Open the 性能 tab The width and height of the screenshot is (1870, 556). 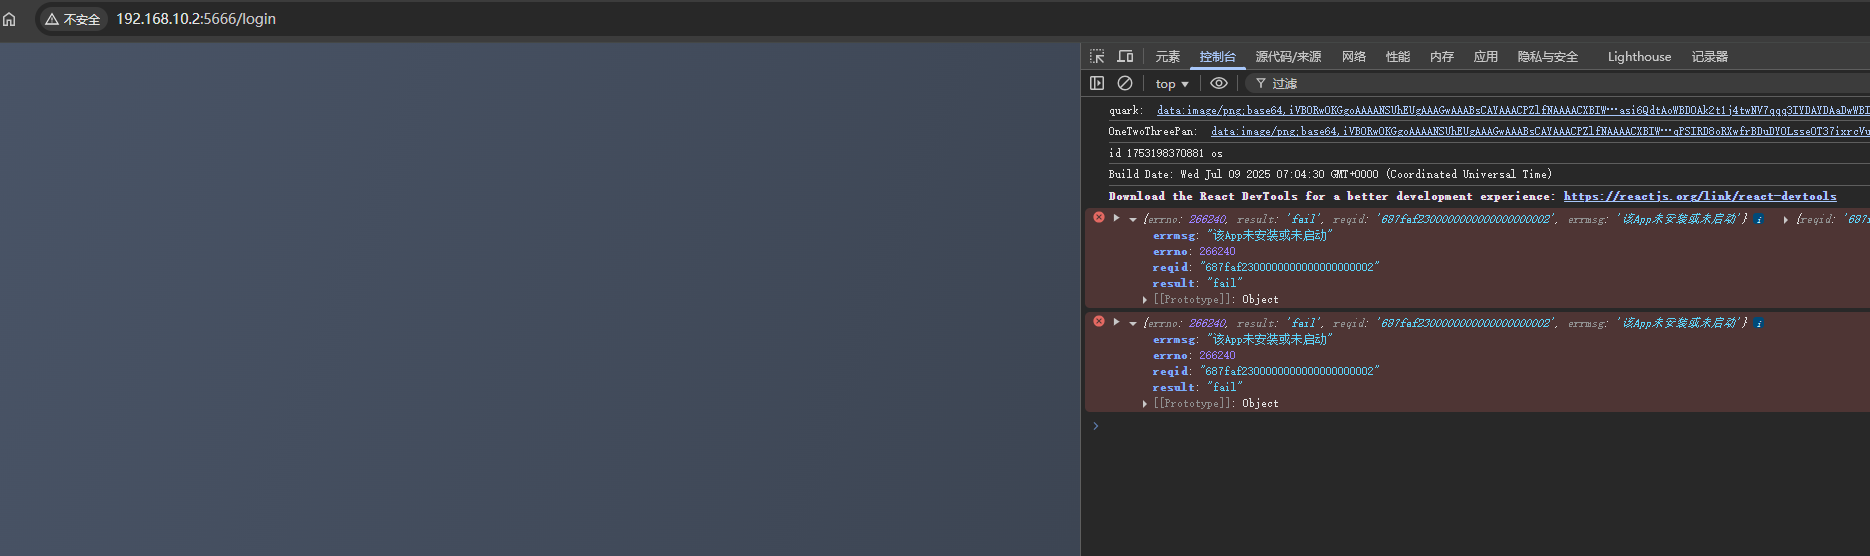[1397, 57]
